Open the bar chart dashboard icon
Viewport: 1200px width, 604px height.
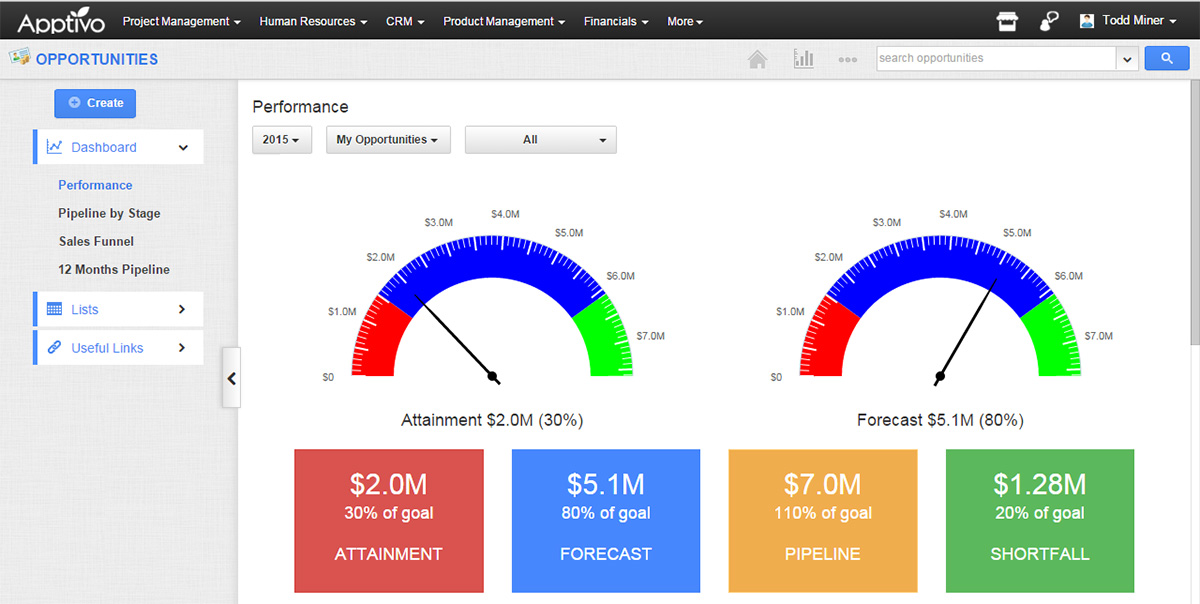click(x=803, y=59)
